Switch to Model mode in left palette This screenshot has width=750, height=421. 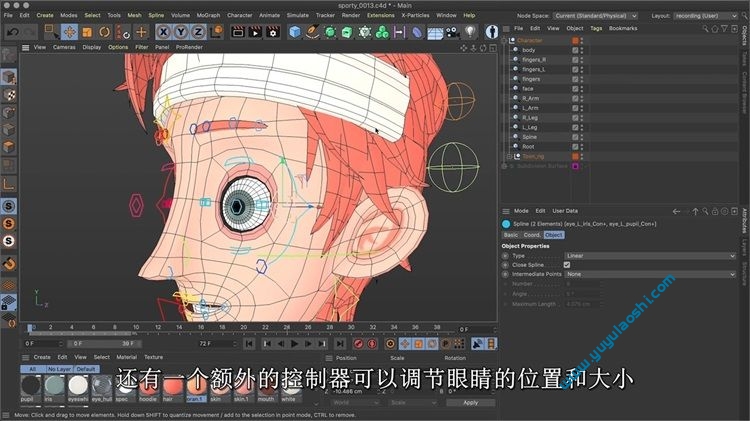(x=9, y=78)
